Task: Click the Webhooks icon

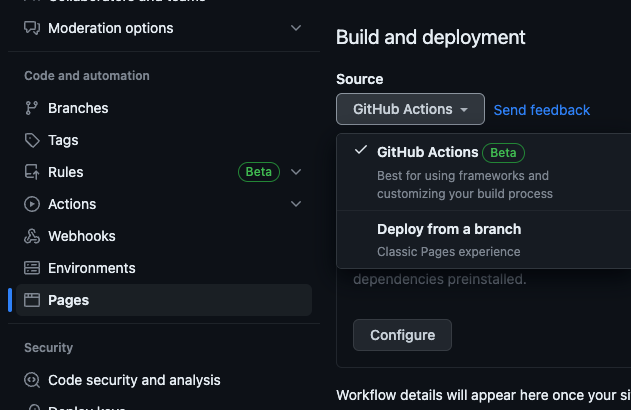Action: [x=32, y=236]
